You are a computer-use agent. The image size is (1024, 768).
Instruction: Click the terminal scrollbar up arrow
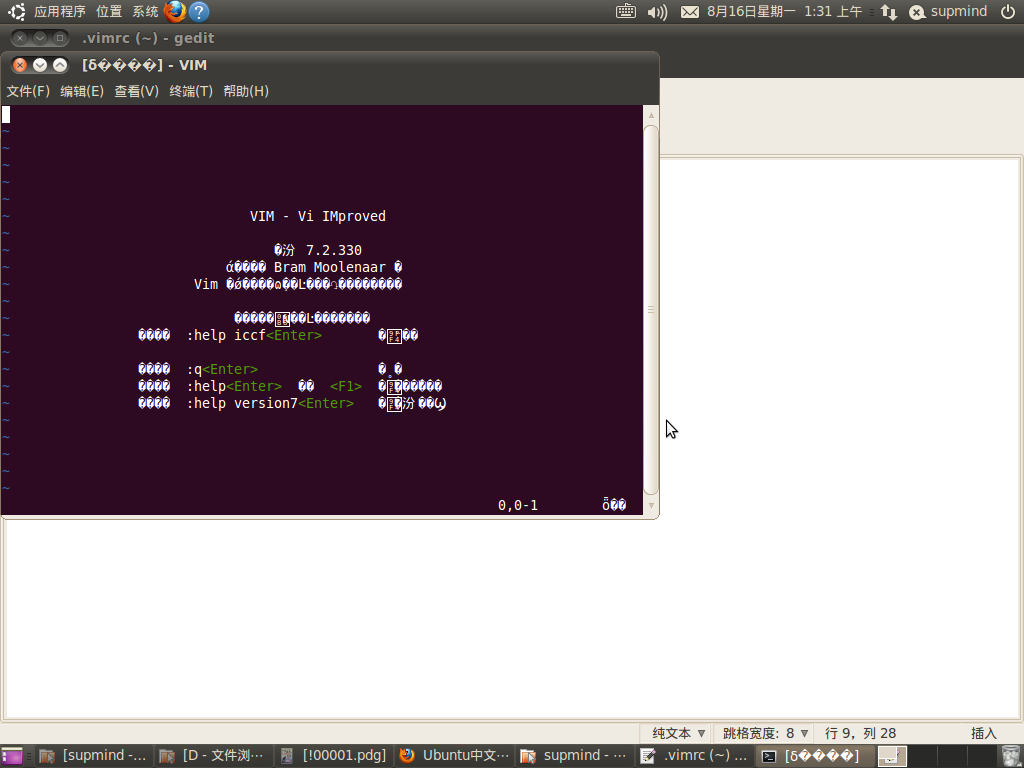coord(651,116)
